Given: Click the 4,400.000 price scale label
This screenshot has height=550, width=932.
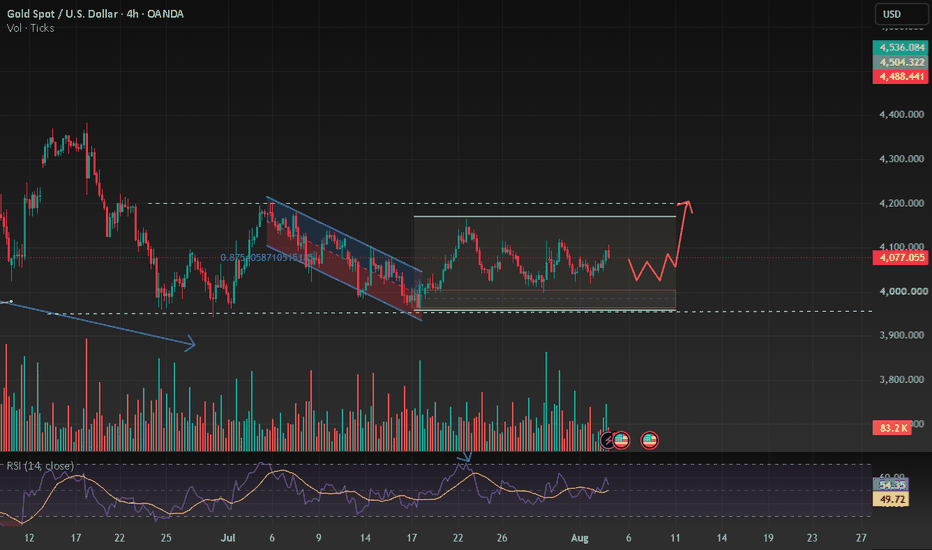Looking at the screenshot, I should (901, 114).
